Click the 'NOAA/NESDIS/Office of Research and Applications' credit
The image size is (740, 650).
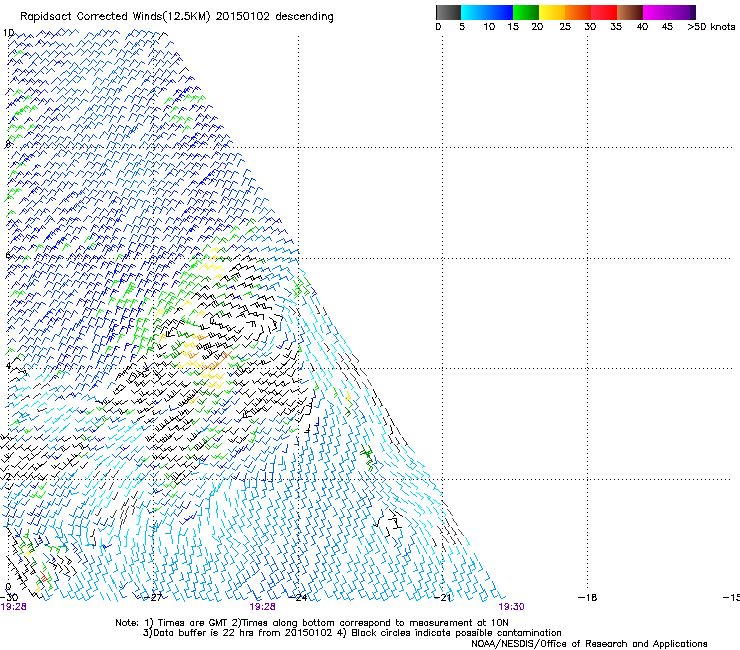pyautogui.click(x=589, y=644)
